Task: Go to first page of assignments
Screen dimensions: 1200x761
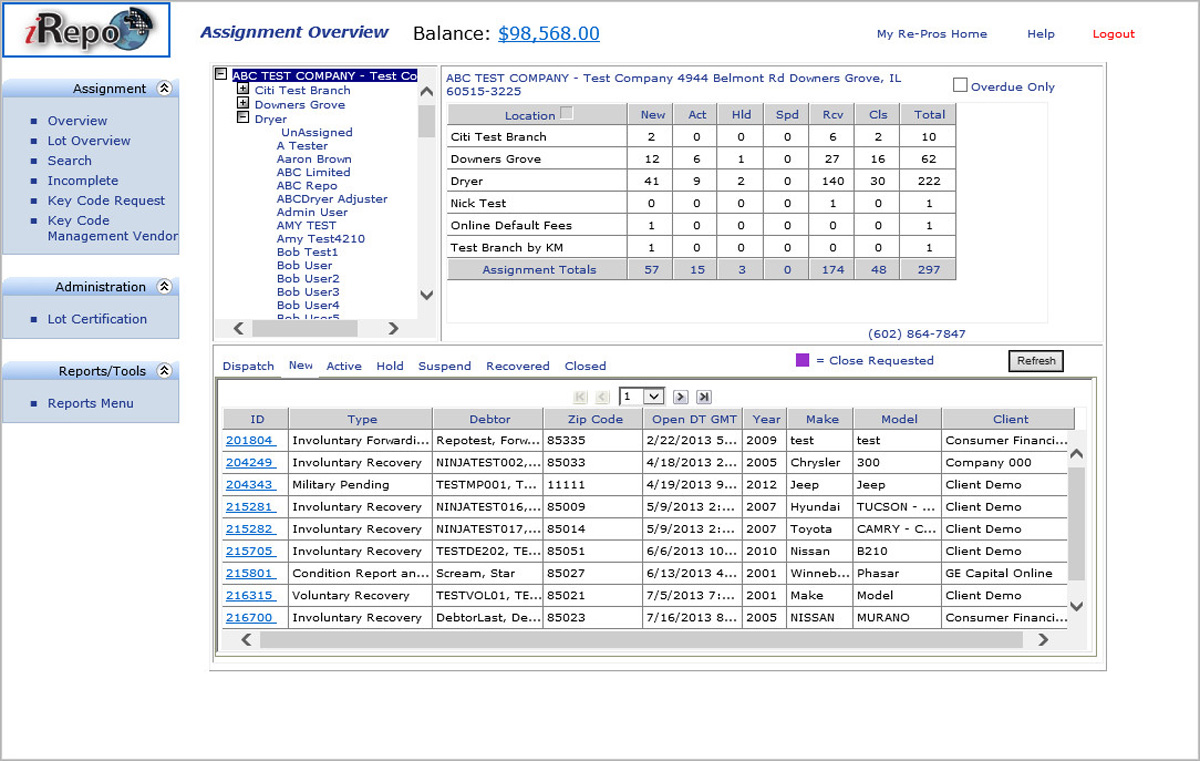Action: 581,397
